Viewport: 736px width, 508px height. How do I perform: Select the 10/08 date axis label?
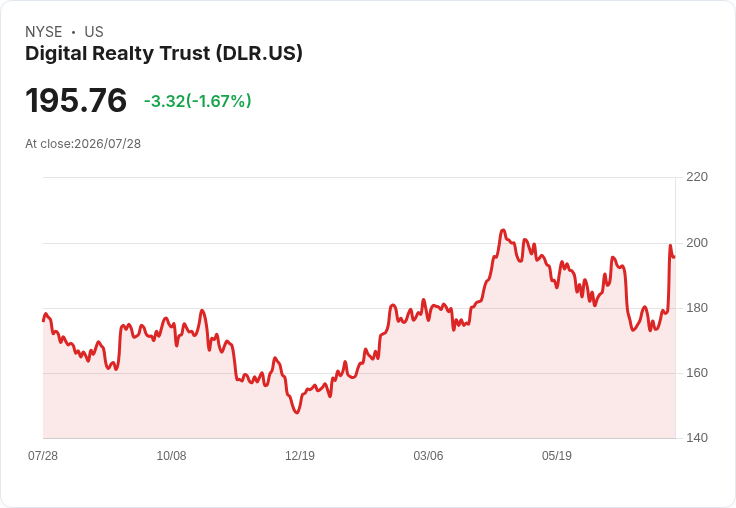point(171,455)
